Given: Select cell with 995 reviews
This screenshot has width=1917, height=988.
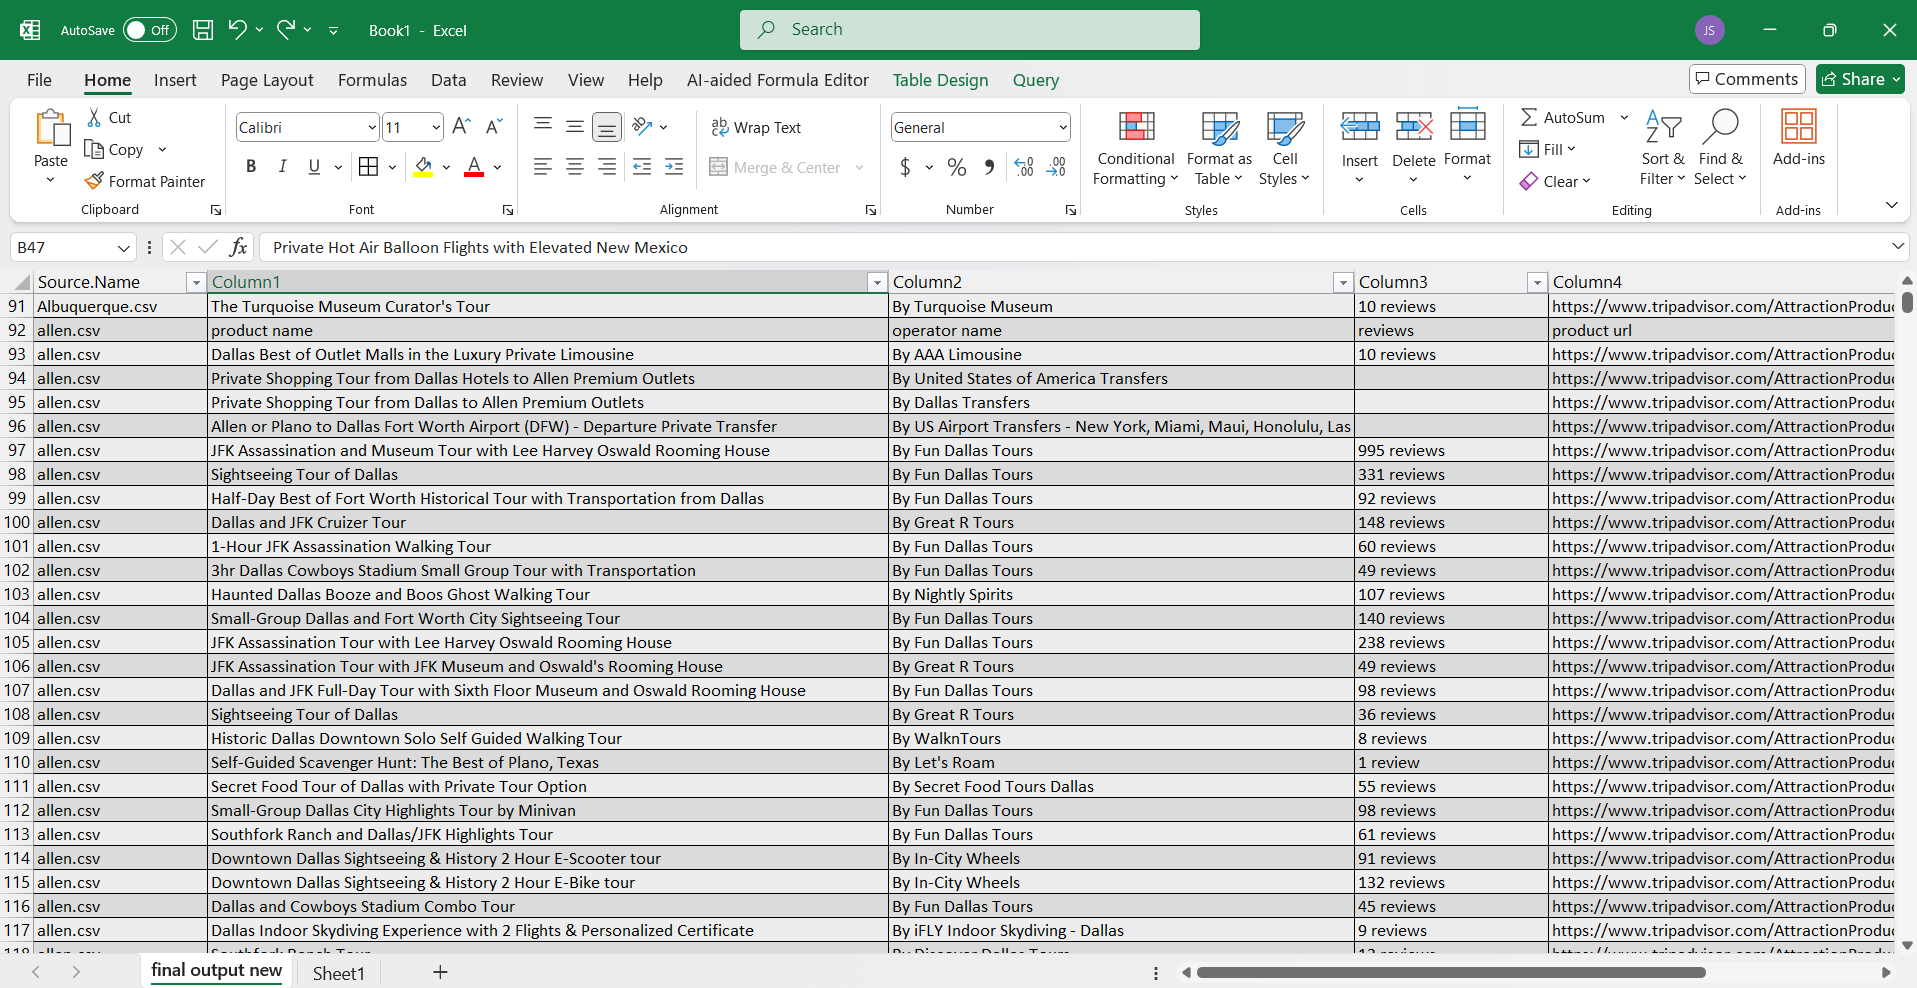Looking at the screenshot, I should [x=1451, y=451].
